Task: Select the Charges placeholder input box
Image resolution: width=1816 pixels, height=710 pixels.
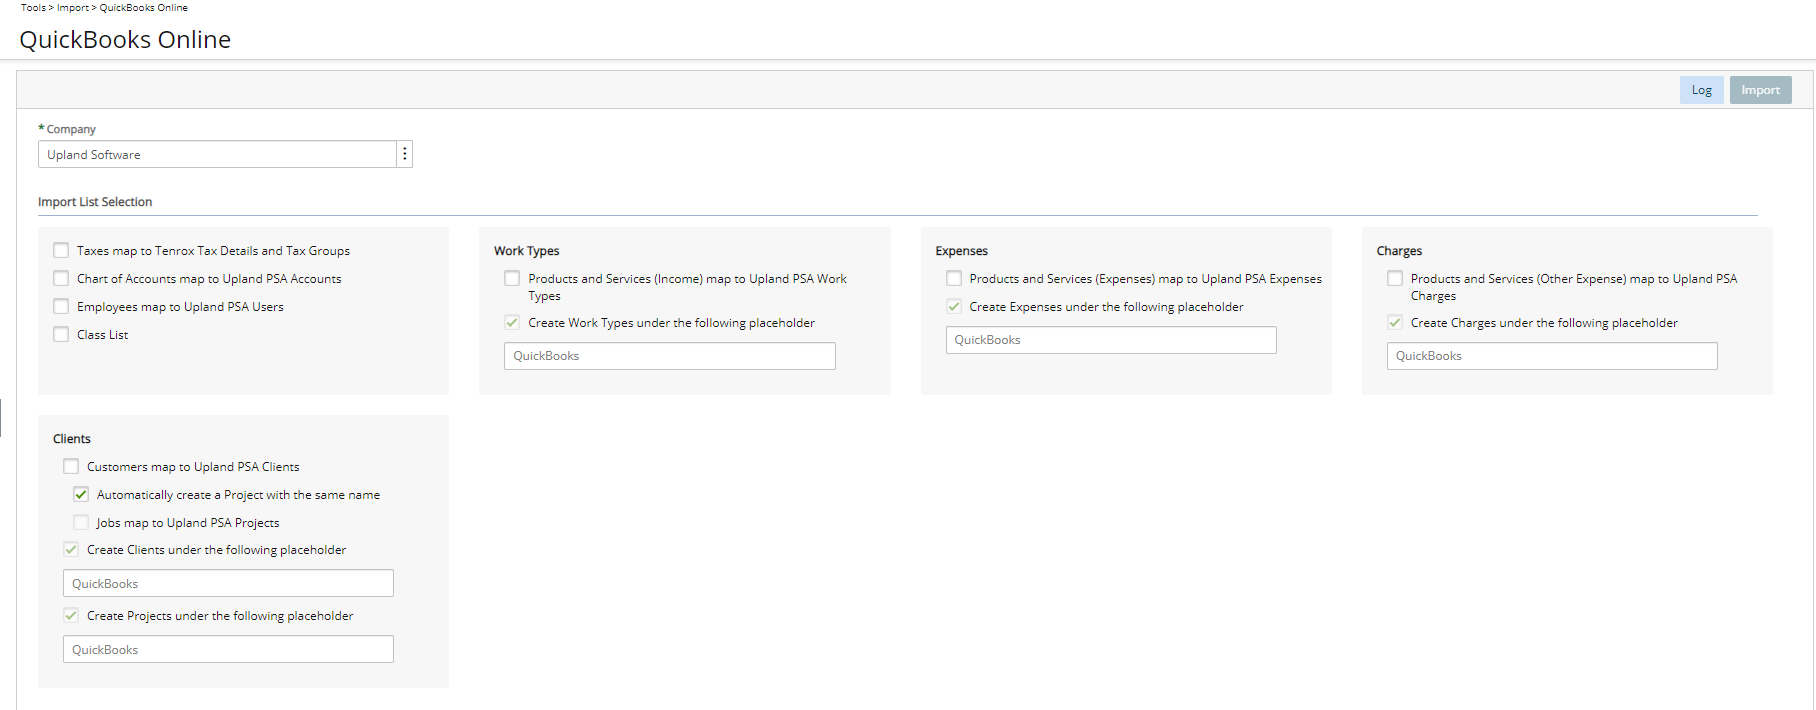Action: pos(1552,356)
